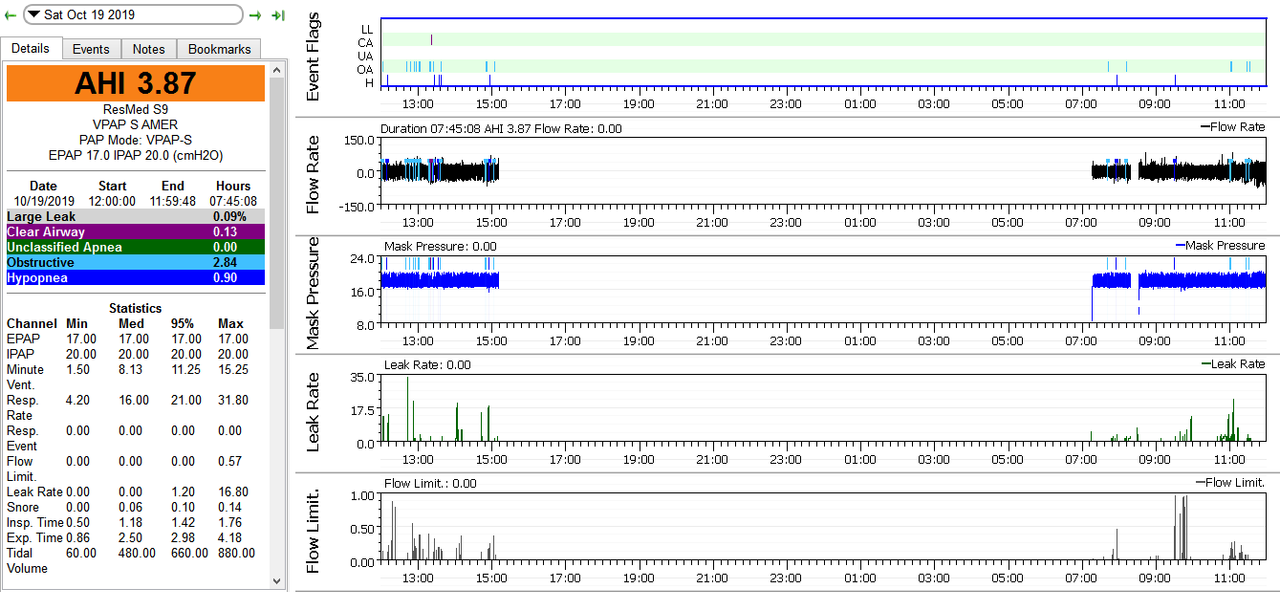
Task: Click the Resp. Rate max value 31.80
Action: (233, 401)
